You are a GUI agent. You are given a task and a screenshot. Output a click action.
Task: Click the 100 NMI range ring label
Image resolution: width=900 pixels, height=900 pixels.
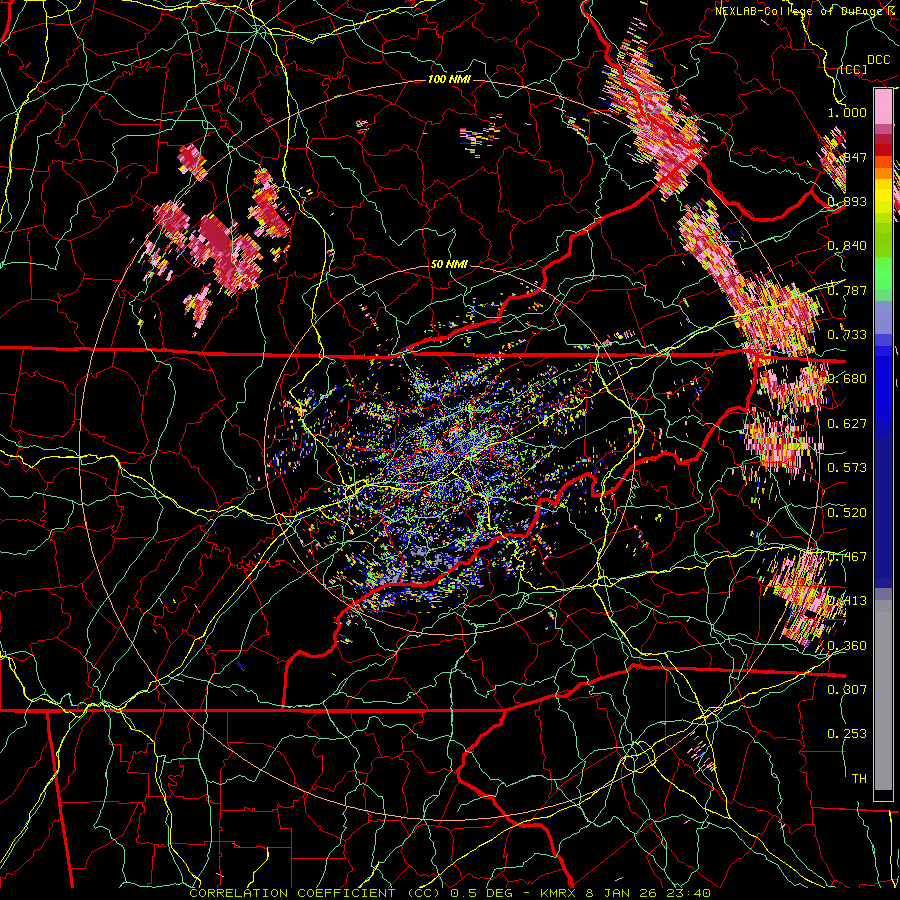click(x=449, y=79)
